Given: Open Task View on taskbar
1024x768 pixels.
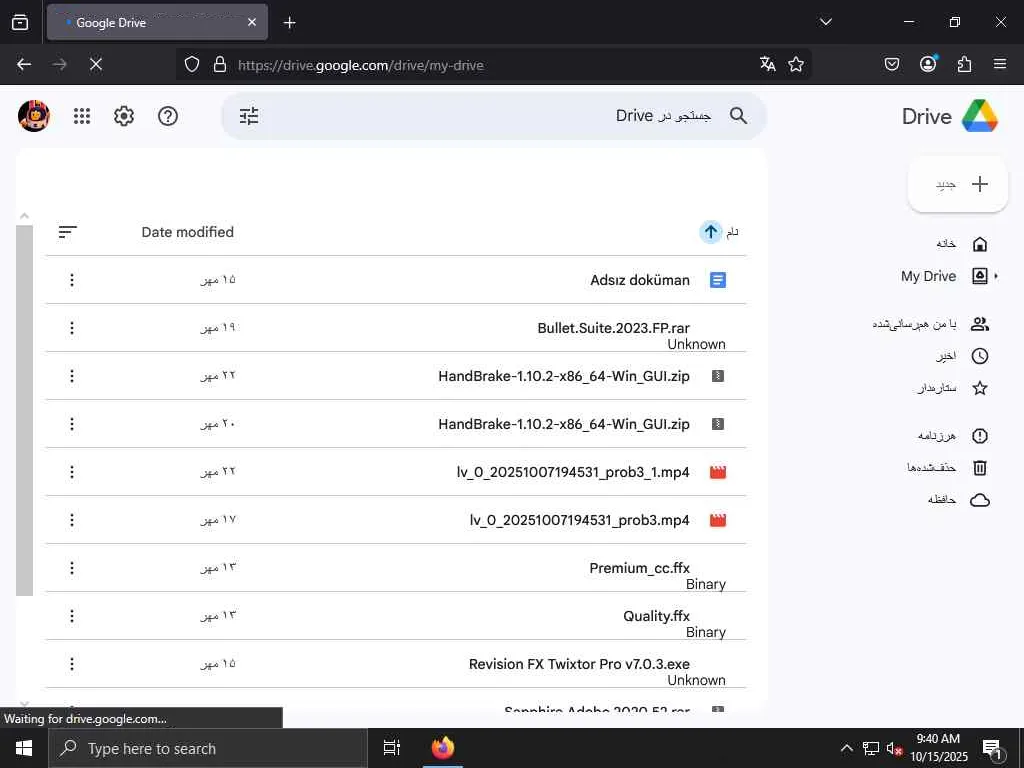Looking at the screenshot, I should click(392, 748).
